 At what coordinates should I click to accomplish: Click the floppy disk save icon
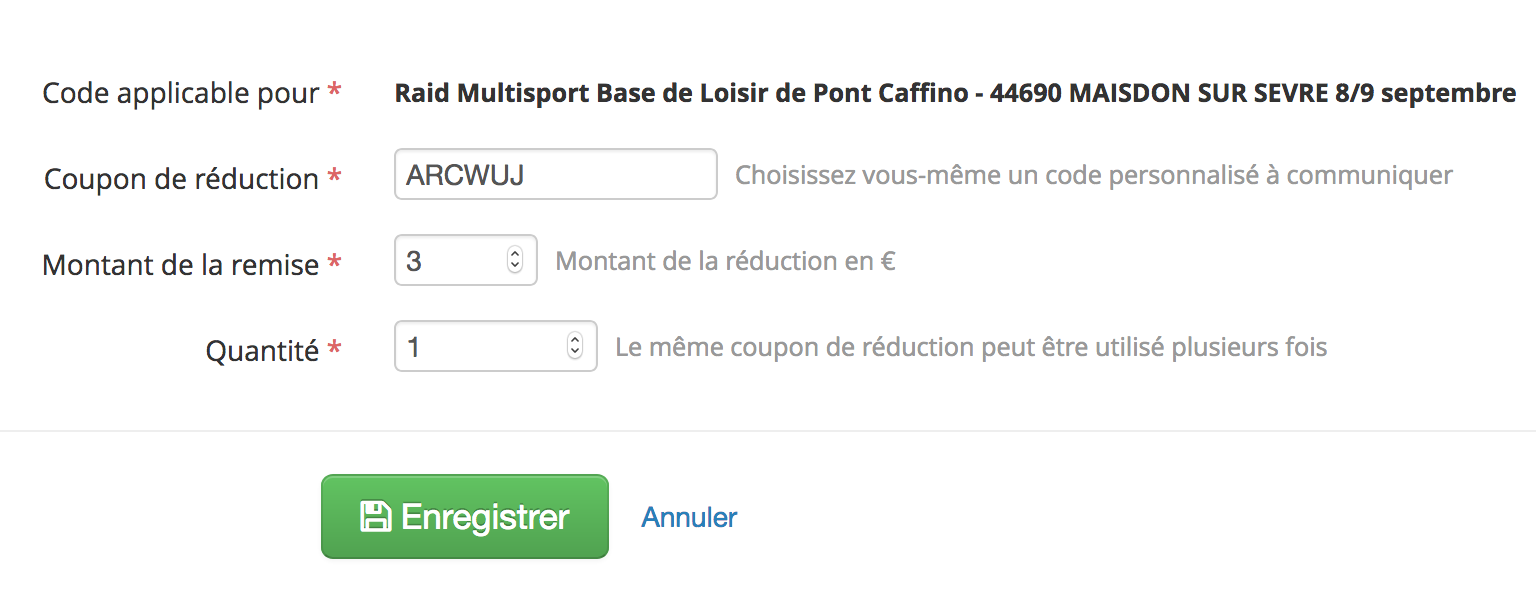pos(375,517)
